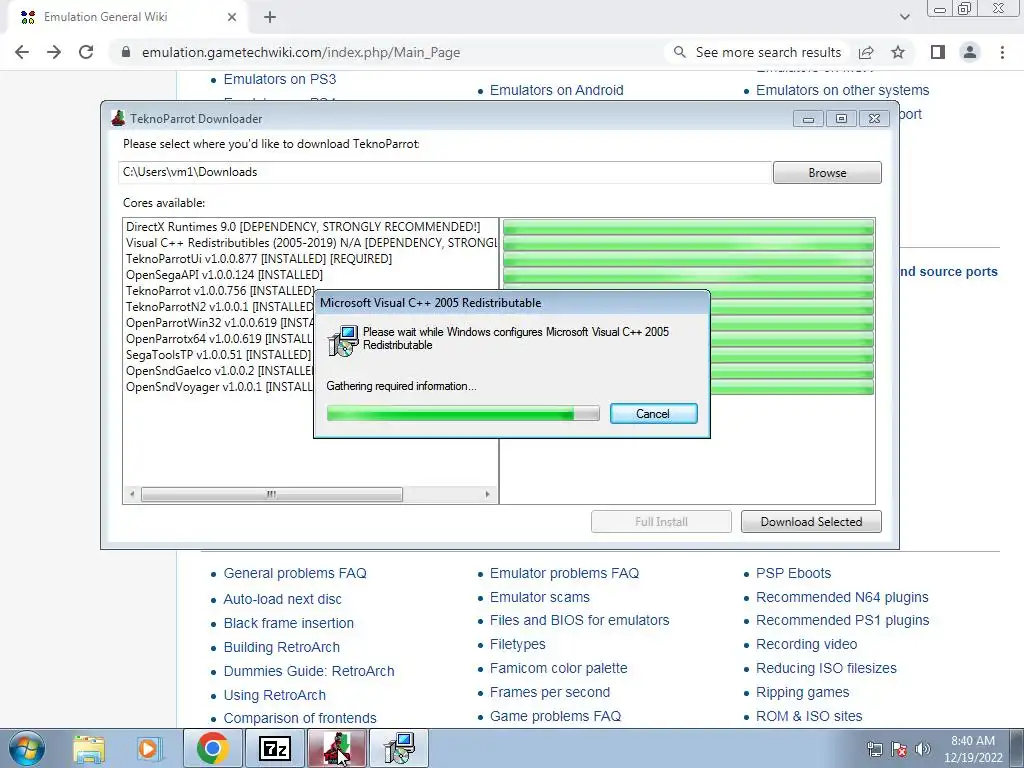Open Famicom color palette link
This screenshot has width=1024, height=768.
558,668
